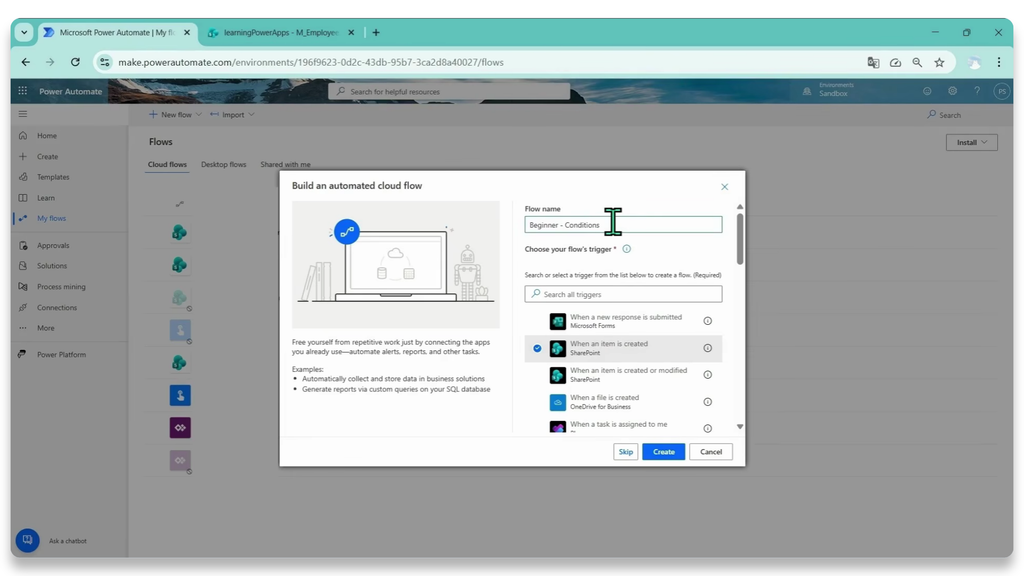1024x576 pixels.
Task: Open Power Platform in sidebar
Action: click(61, 355)
